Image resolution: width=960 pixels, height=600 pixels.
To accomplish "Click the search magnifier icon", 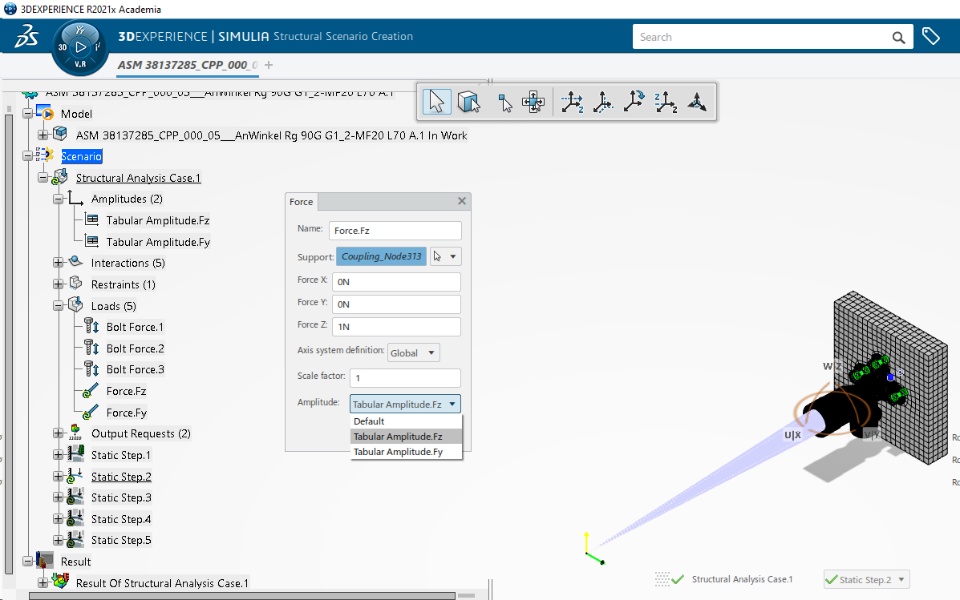I will [x=898, y=37].
